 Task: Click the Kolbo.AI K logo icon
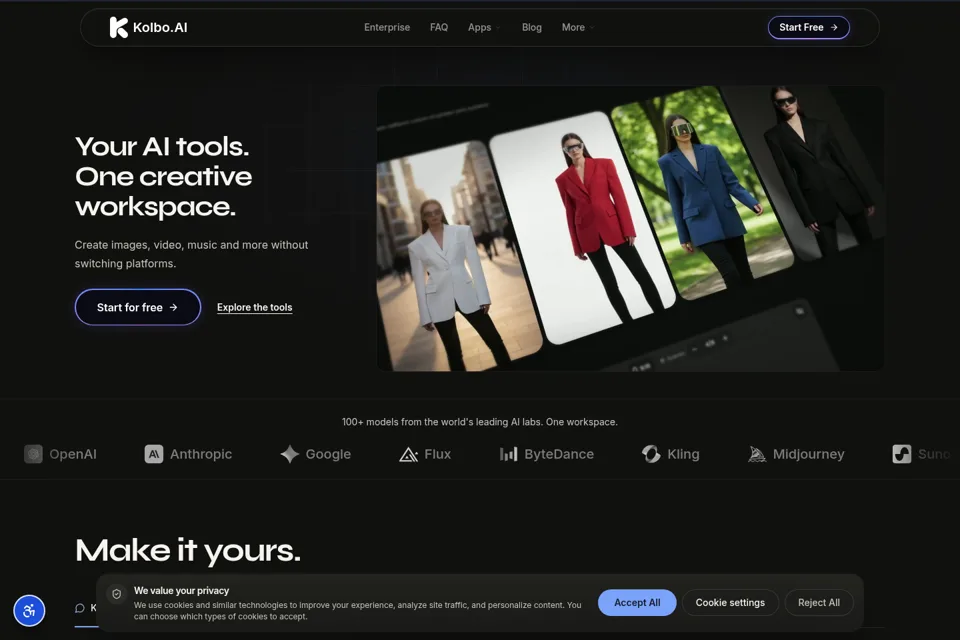118,28
